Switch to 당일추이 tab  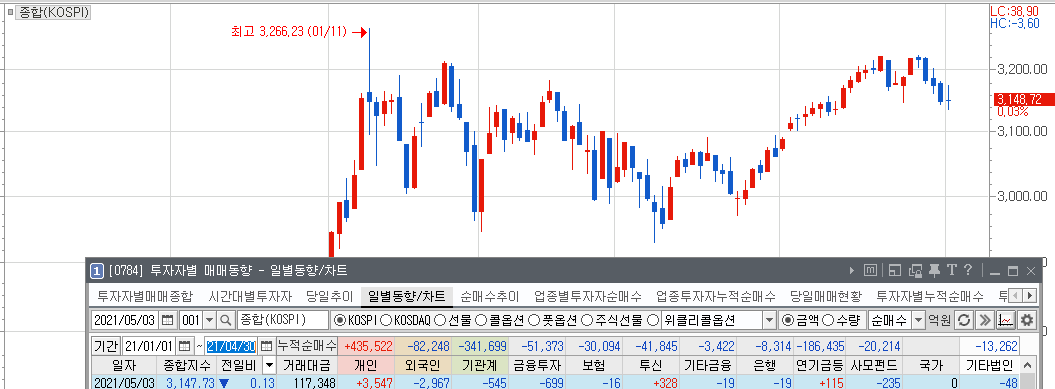[x=329, y=296]
